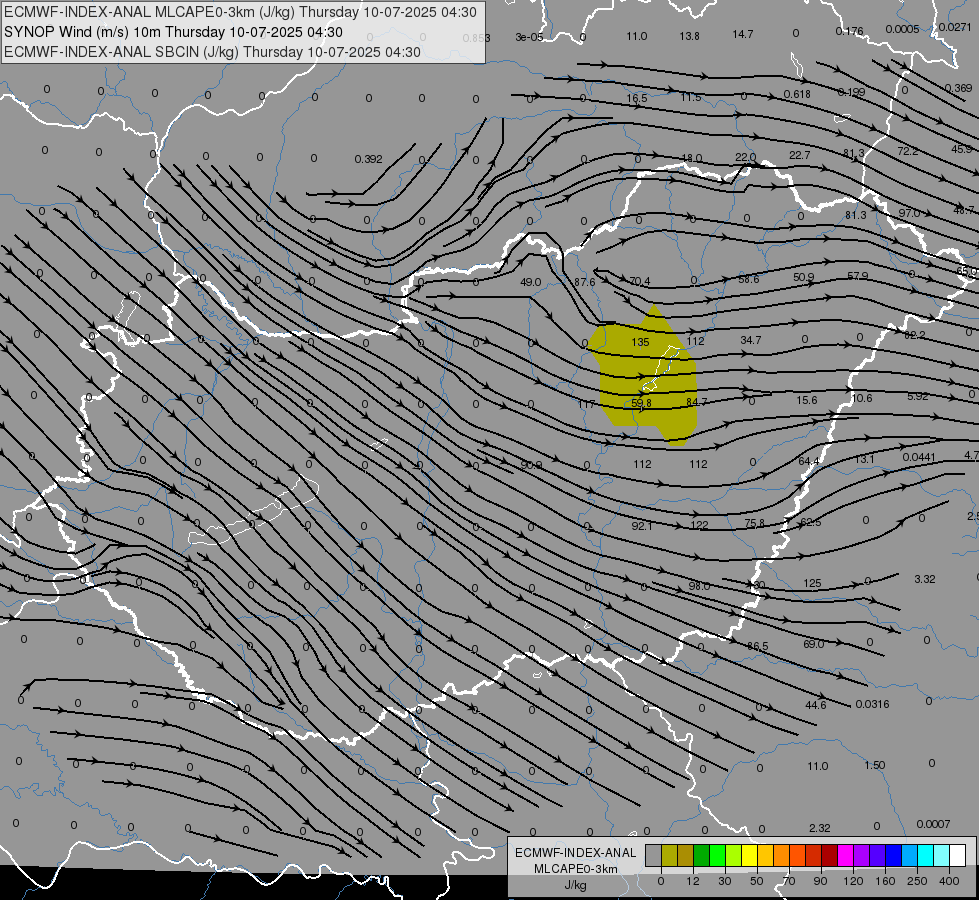Click the legend tick label 250

coord(917,881)
